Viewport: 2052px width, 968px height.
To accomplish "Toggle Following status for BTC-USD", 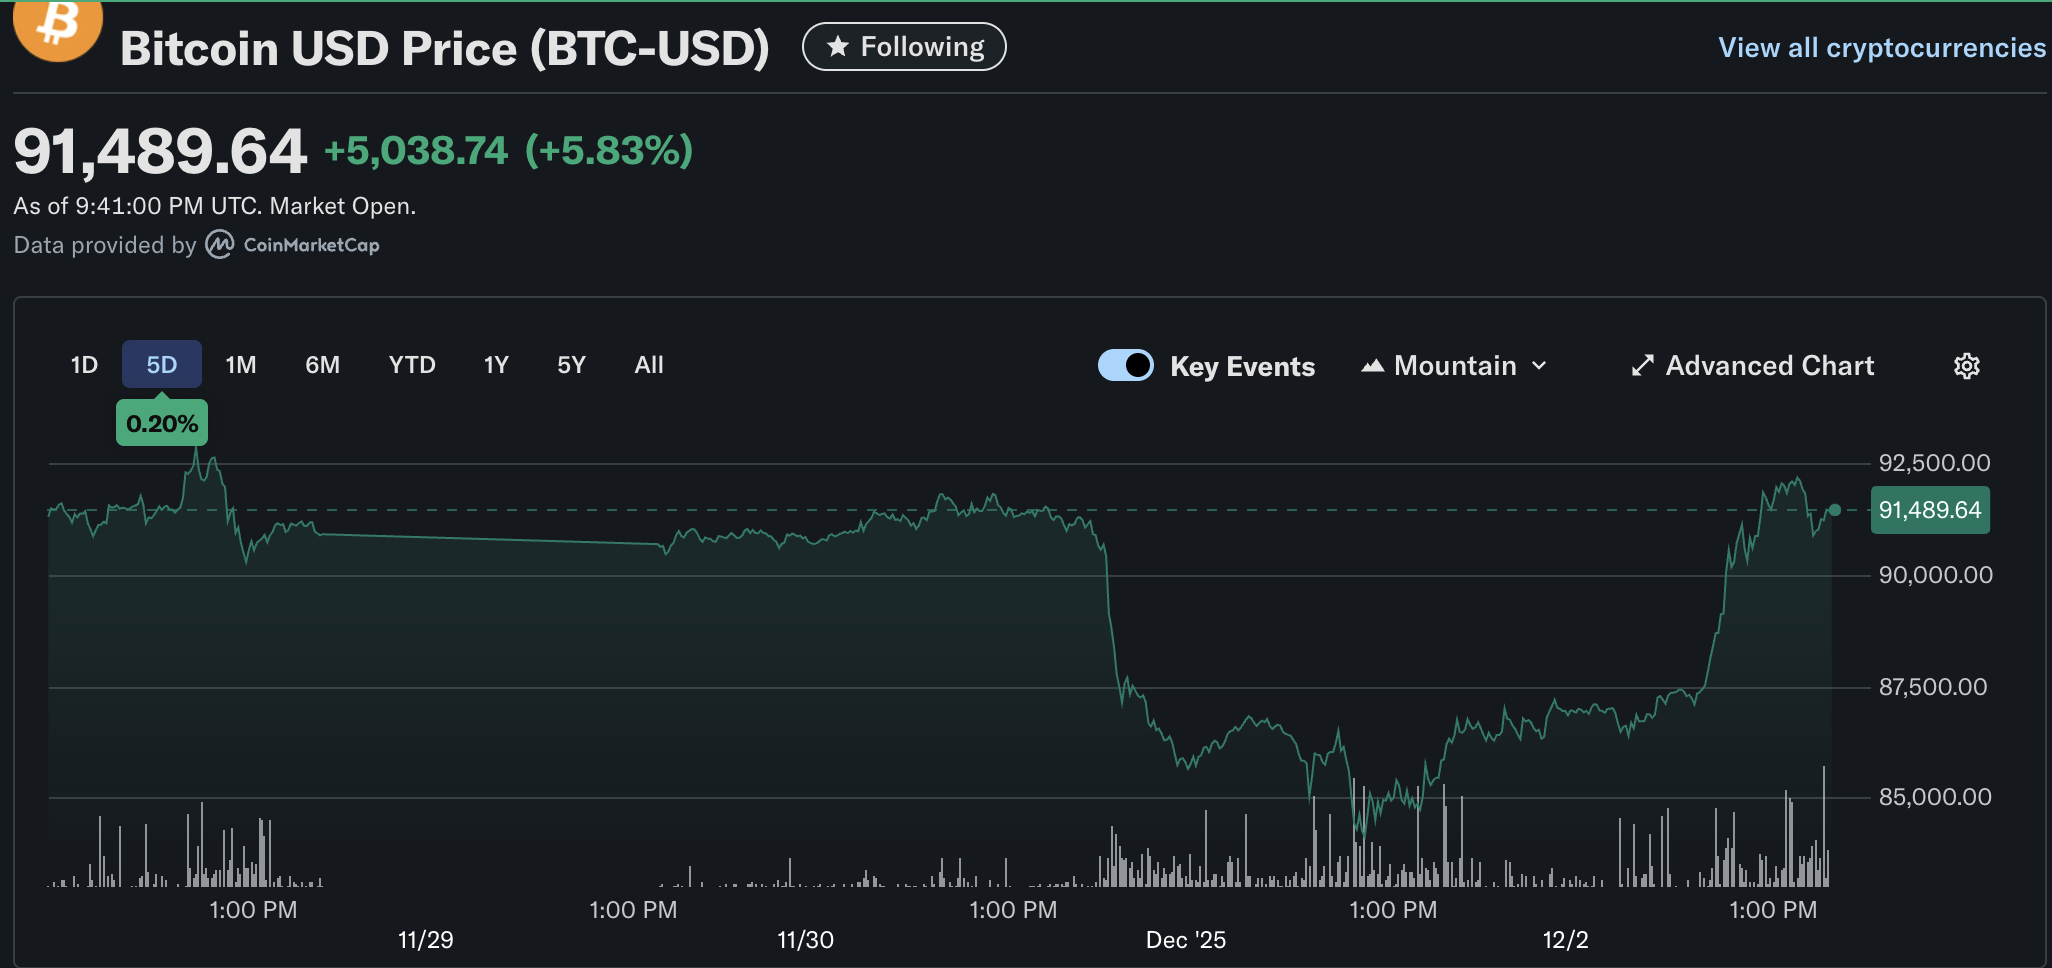I will (903, 46).
